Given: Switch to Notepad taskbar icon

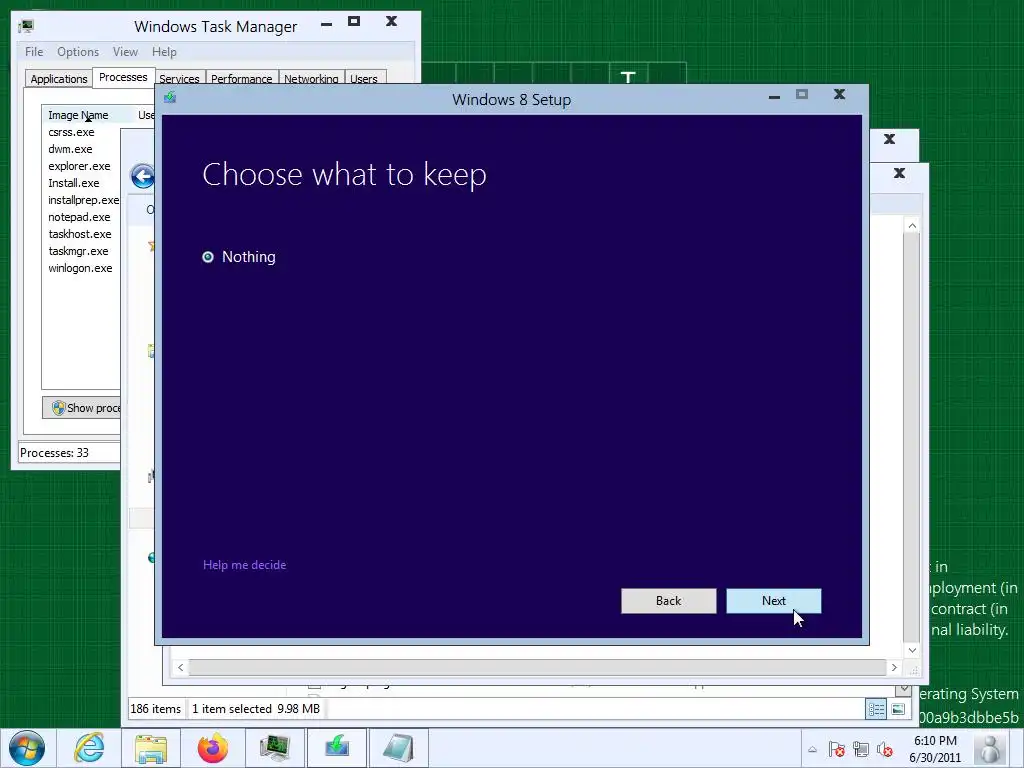Looking at the screenshot, I should [399, 748].
